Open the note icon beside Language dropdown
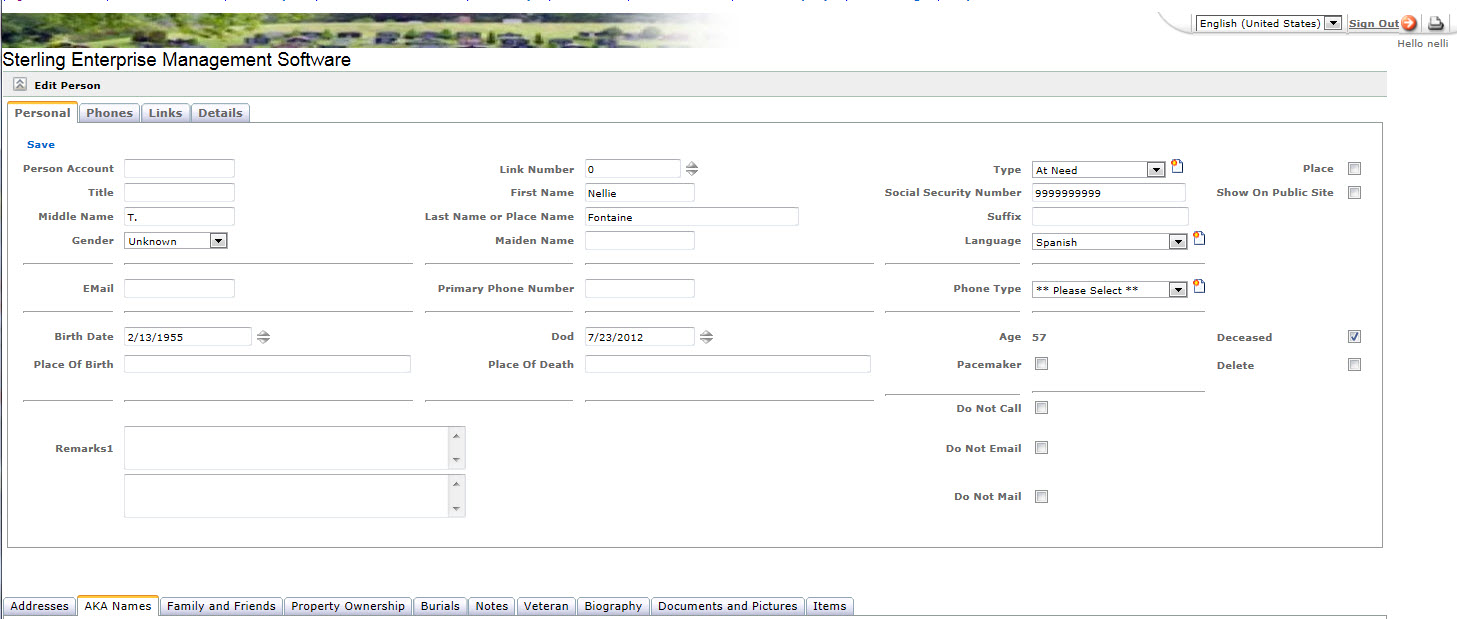This screenshot has width=1457, height=619. [x=1199, y=239]
